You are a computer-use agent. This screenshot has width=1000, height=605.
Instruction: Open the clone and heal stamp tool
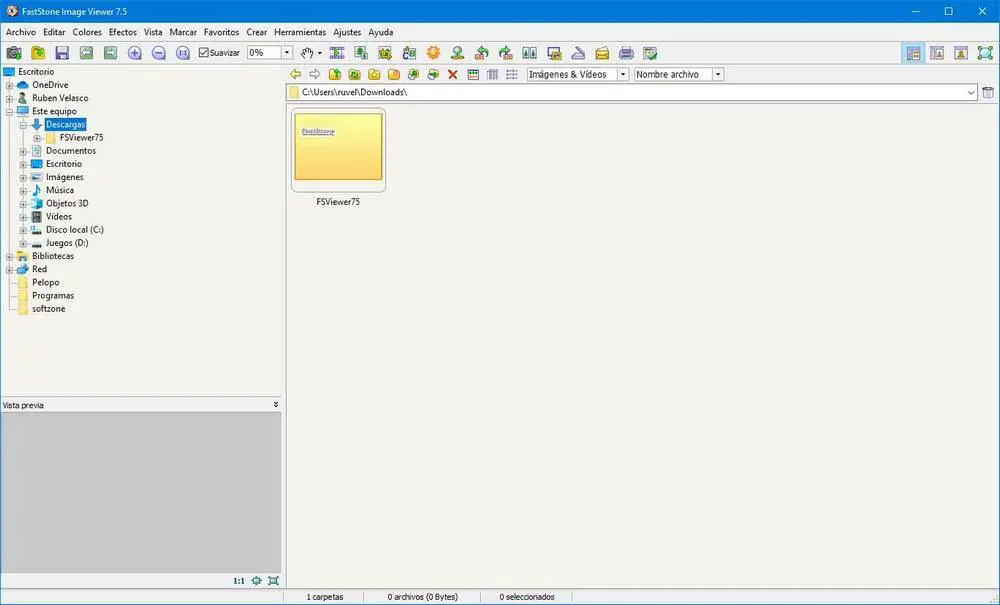pos(457,53)
